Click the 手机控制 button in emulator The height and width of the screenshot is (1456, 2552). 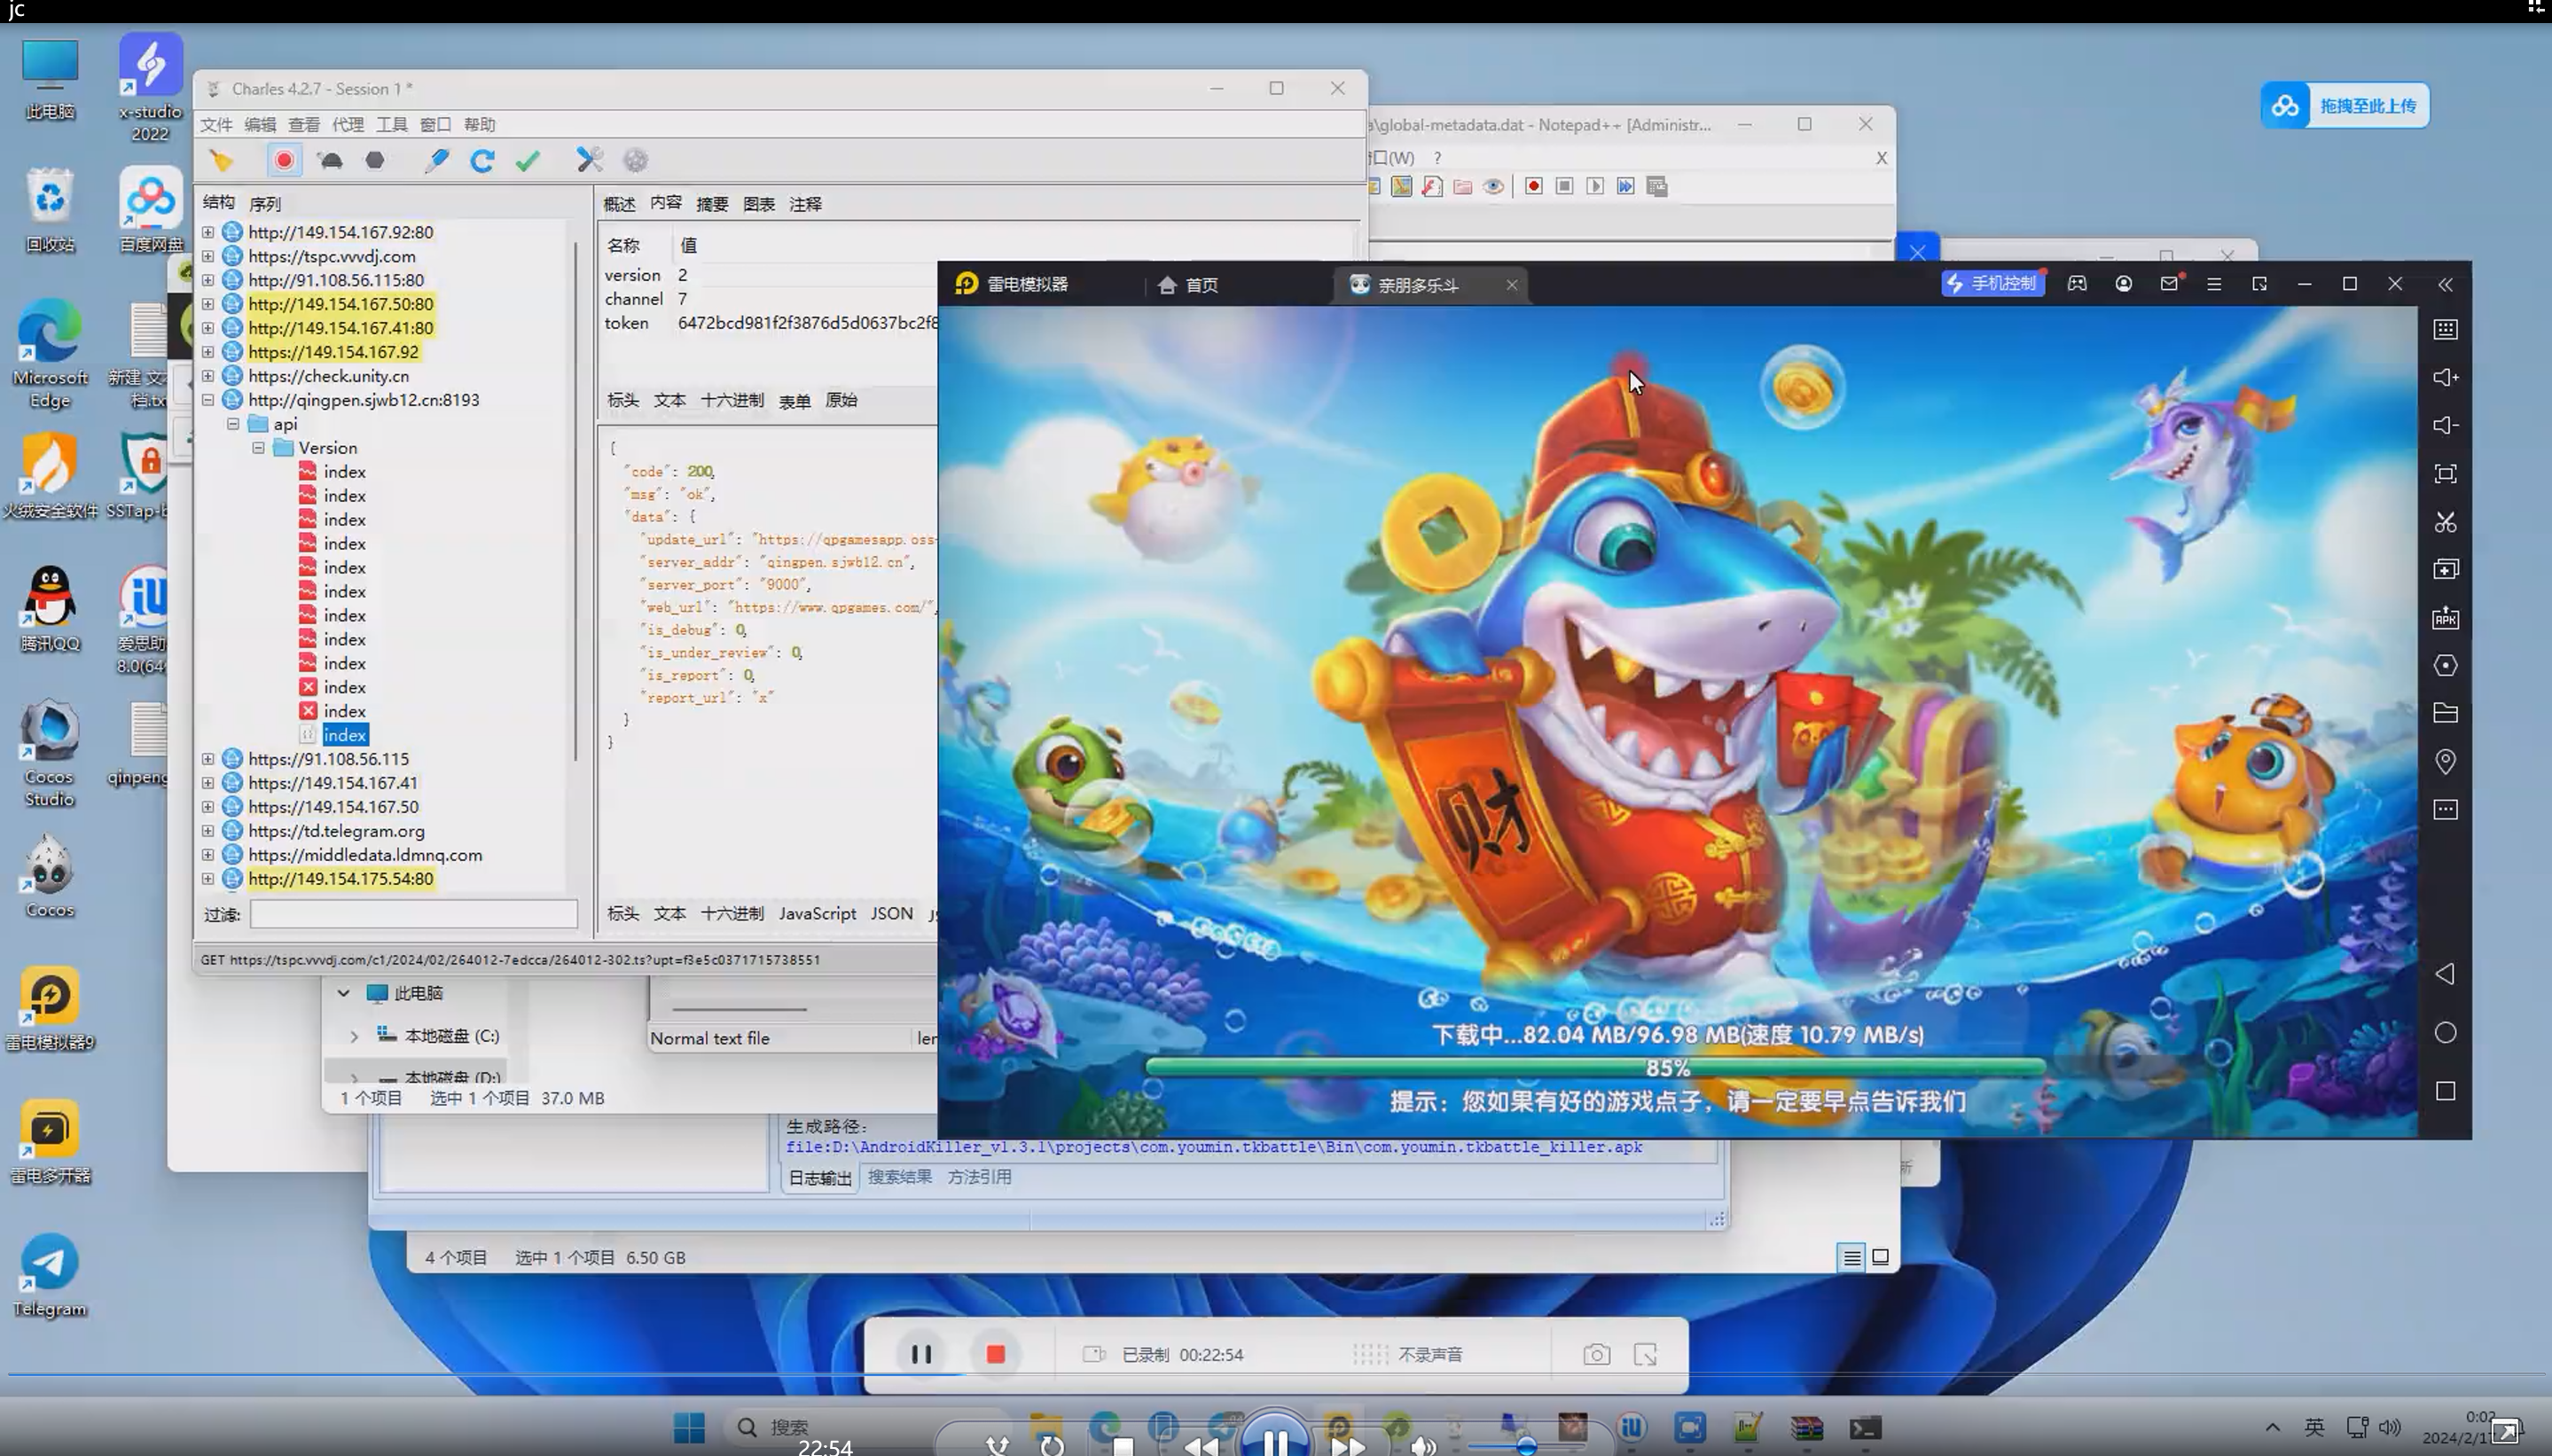point(1992,284)
